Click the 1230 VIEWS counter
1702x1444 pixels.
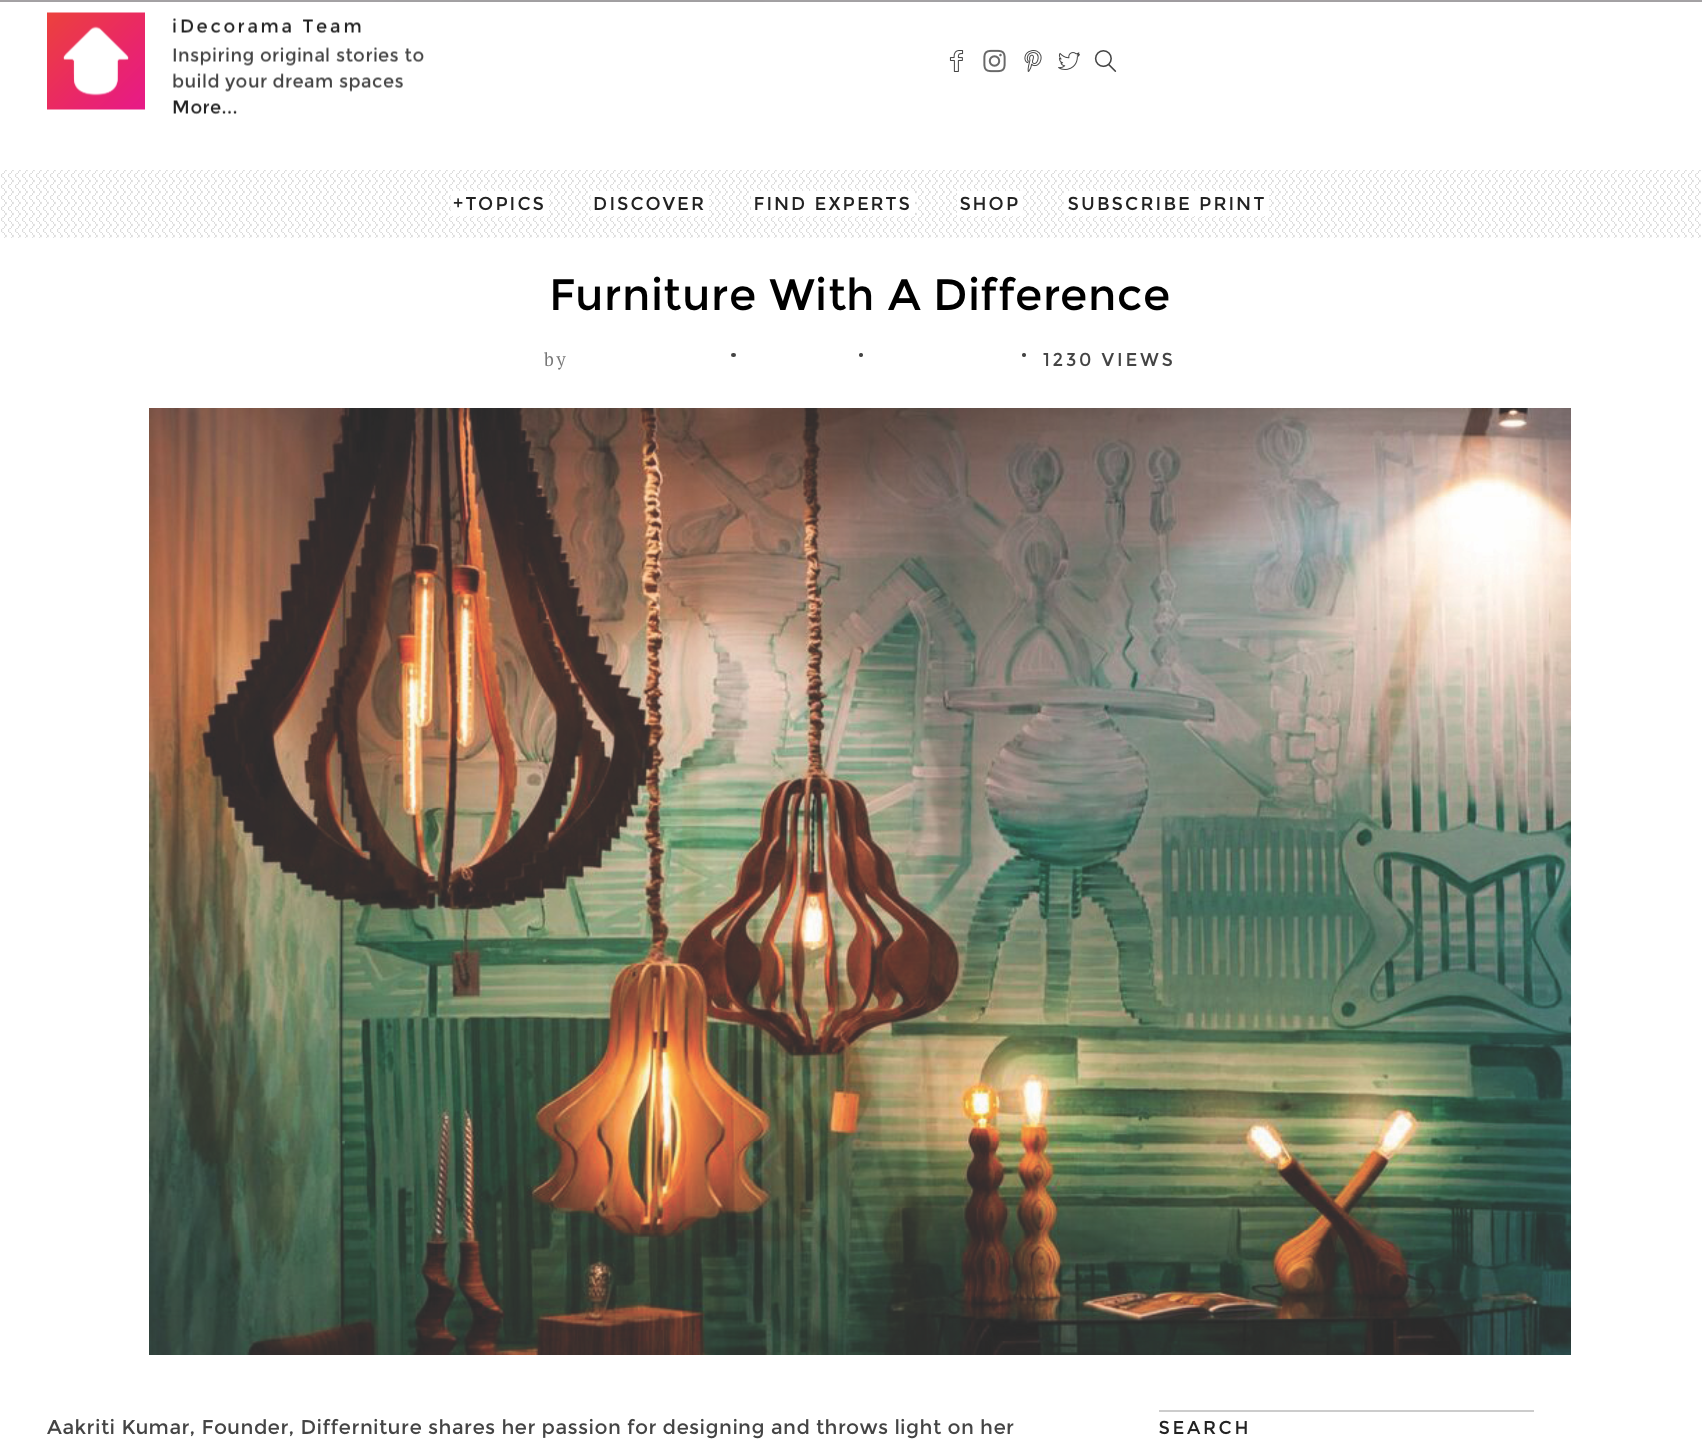[x=1108, y=360]
